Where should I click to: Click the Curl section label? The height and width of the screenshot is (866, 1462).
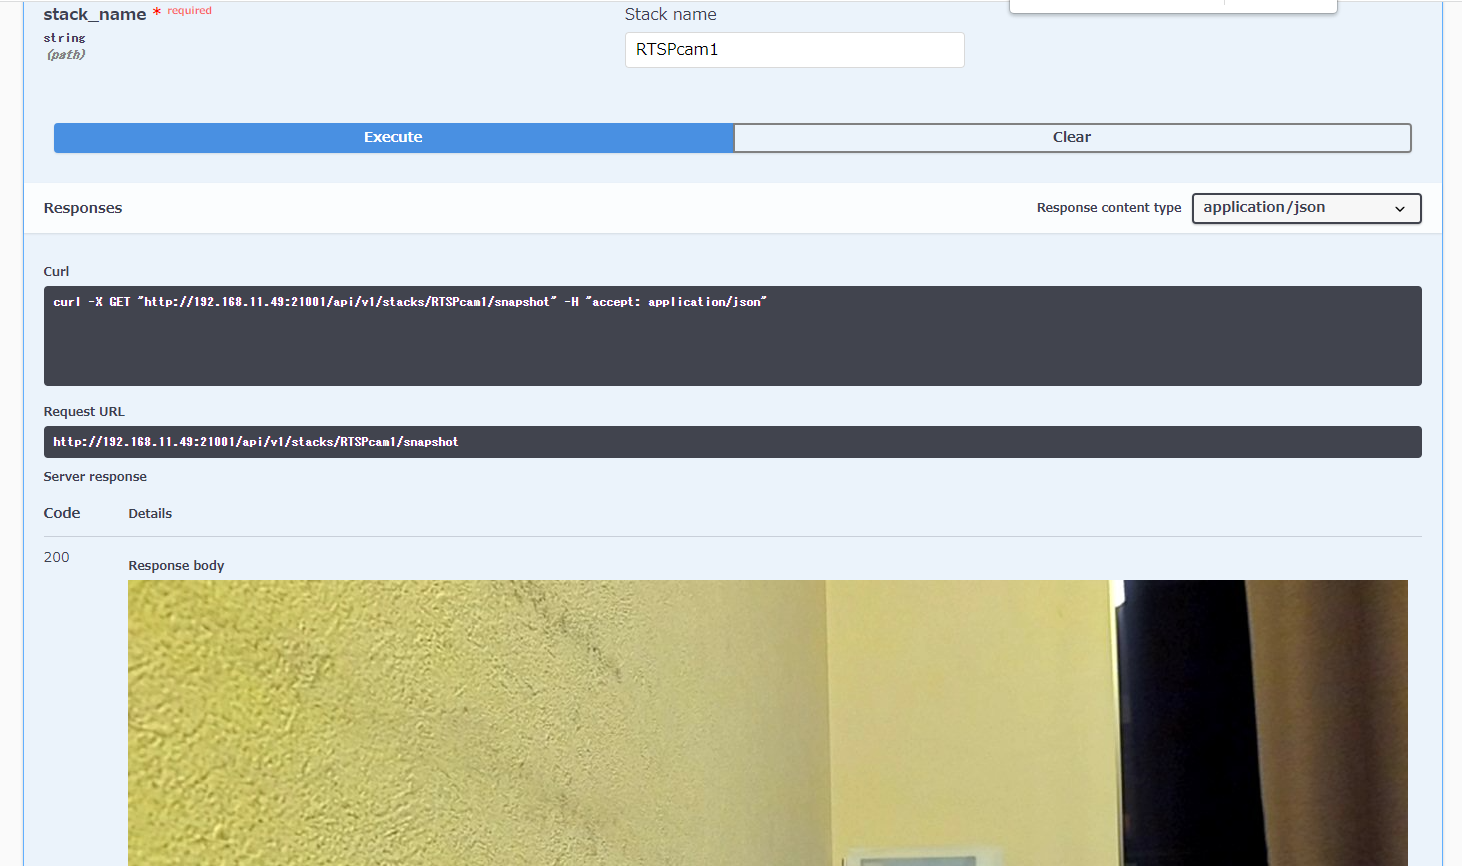click(x=57, y=271)
